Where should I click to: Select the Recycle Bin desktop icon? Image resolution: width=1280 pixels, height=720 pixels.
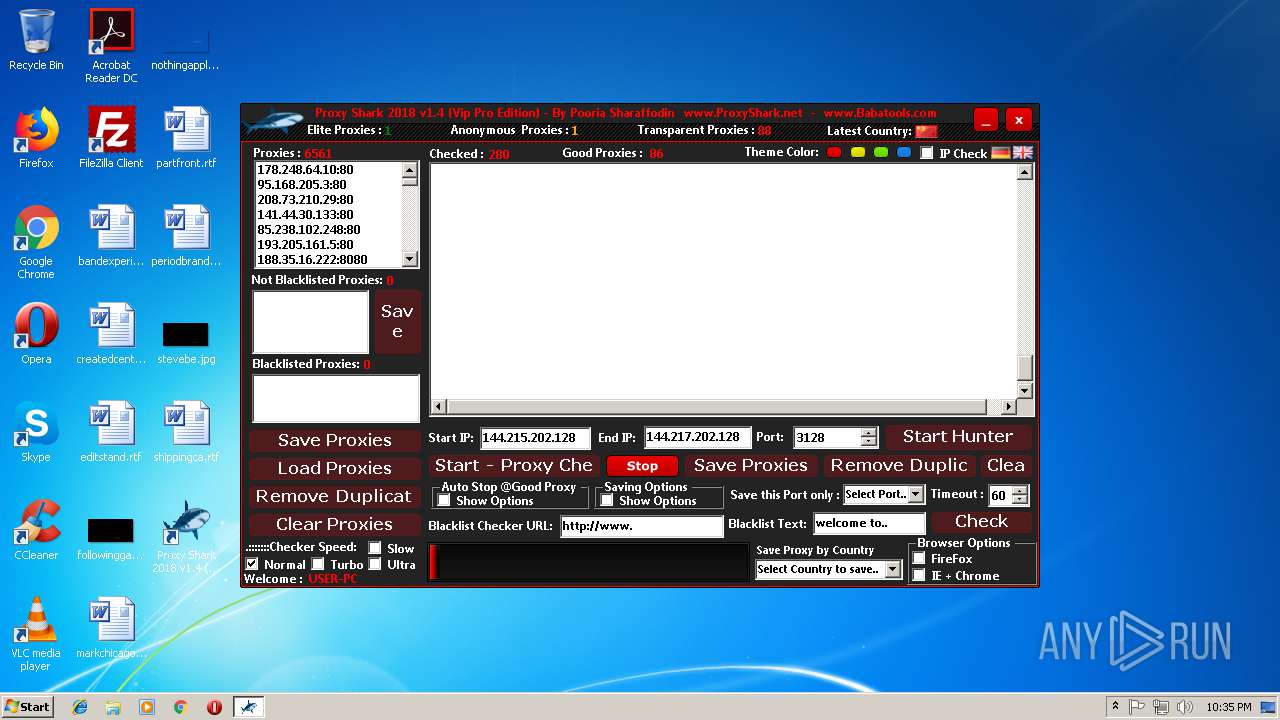click(x=36, y=40)
